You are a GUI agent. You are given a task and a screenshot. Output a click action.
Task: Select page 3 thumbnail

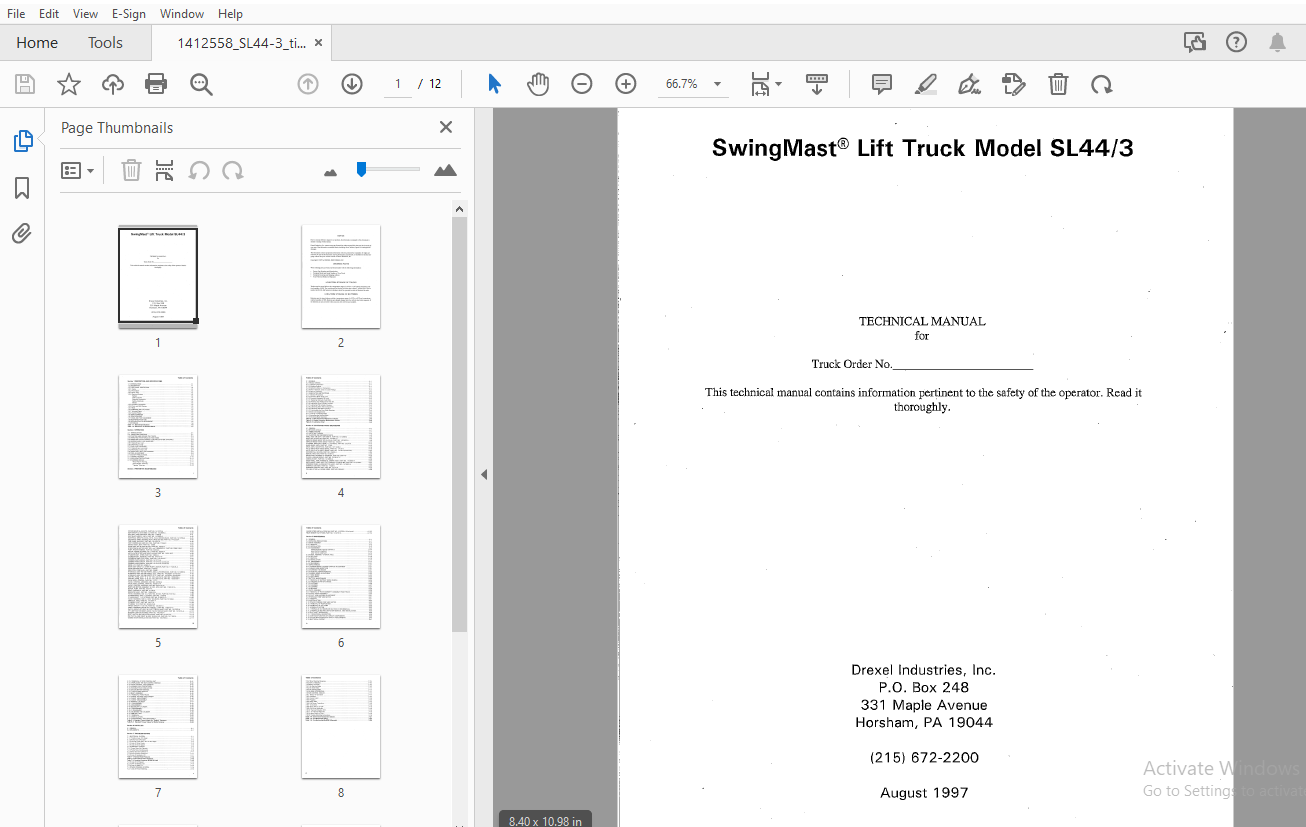(158, 426)
